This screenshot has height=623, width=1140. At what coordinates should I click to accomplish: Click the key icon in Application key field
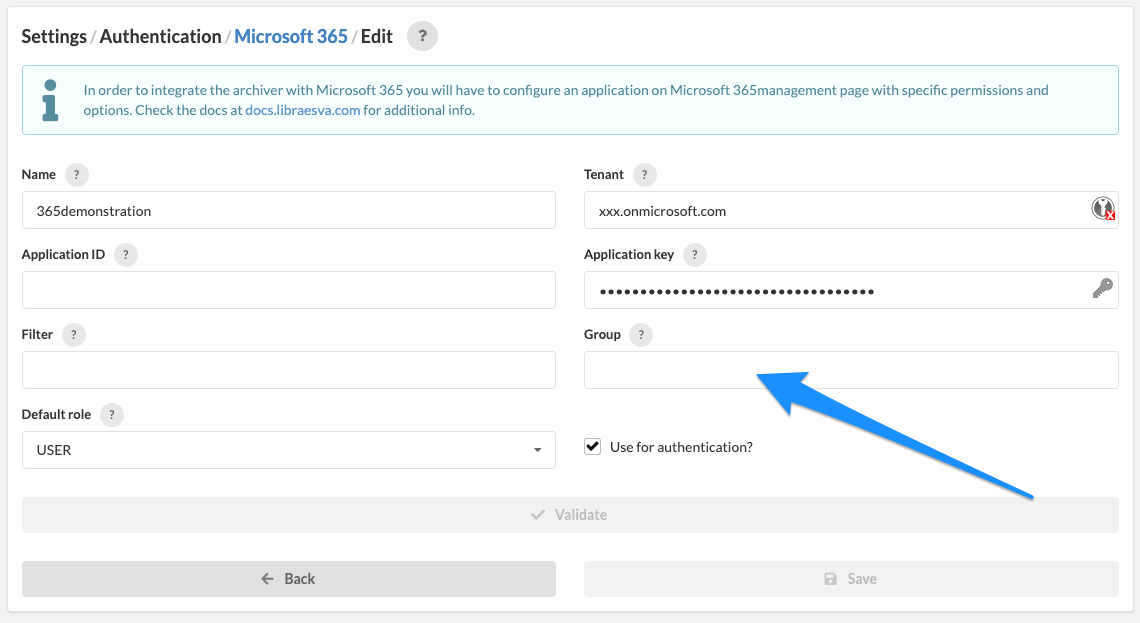1102,289
